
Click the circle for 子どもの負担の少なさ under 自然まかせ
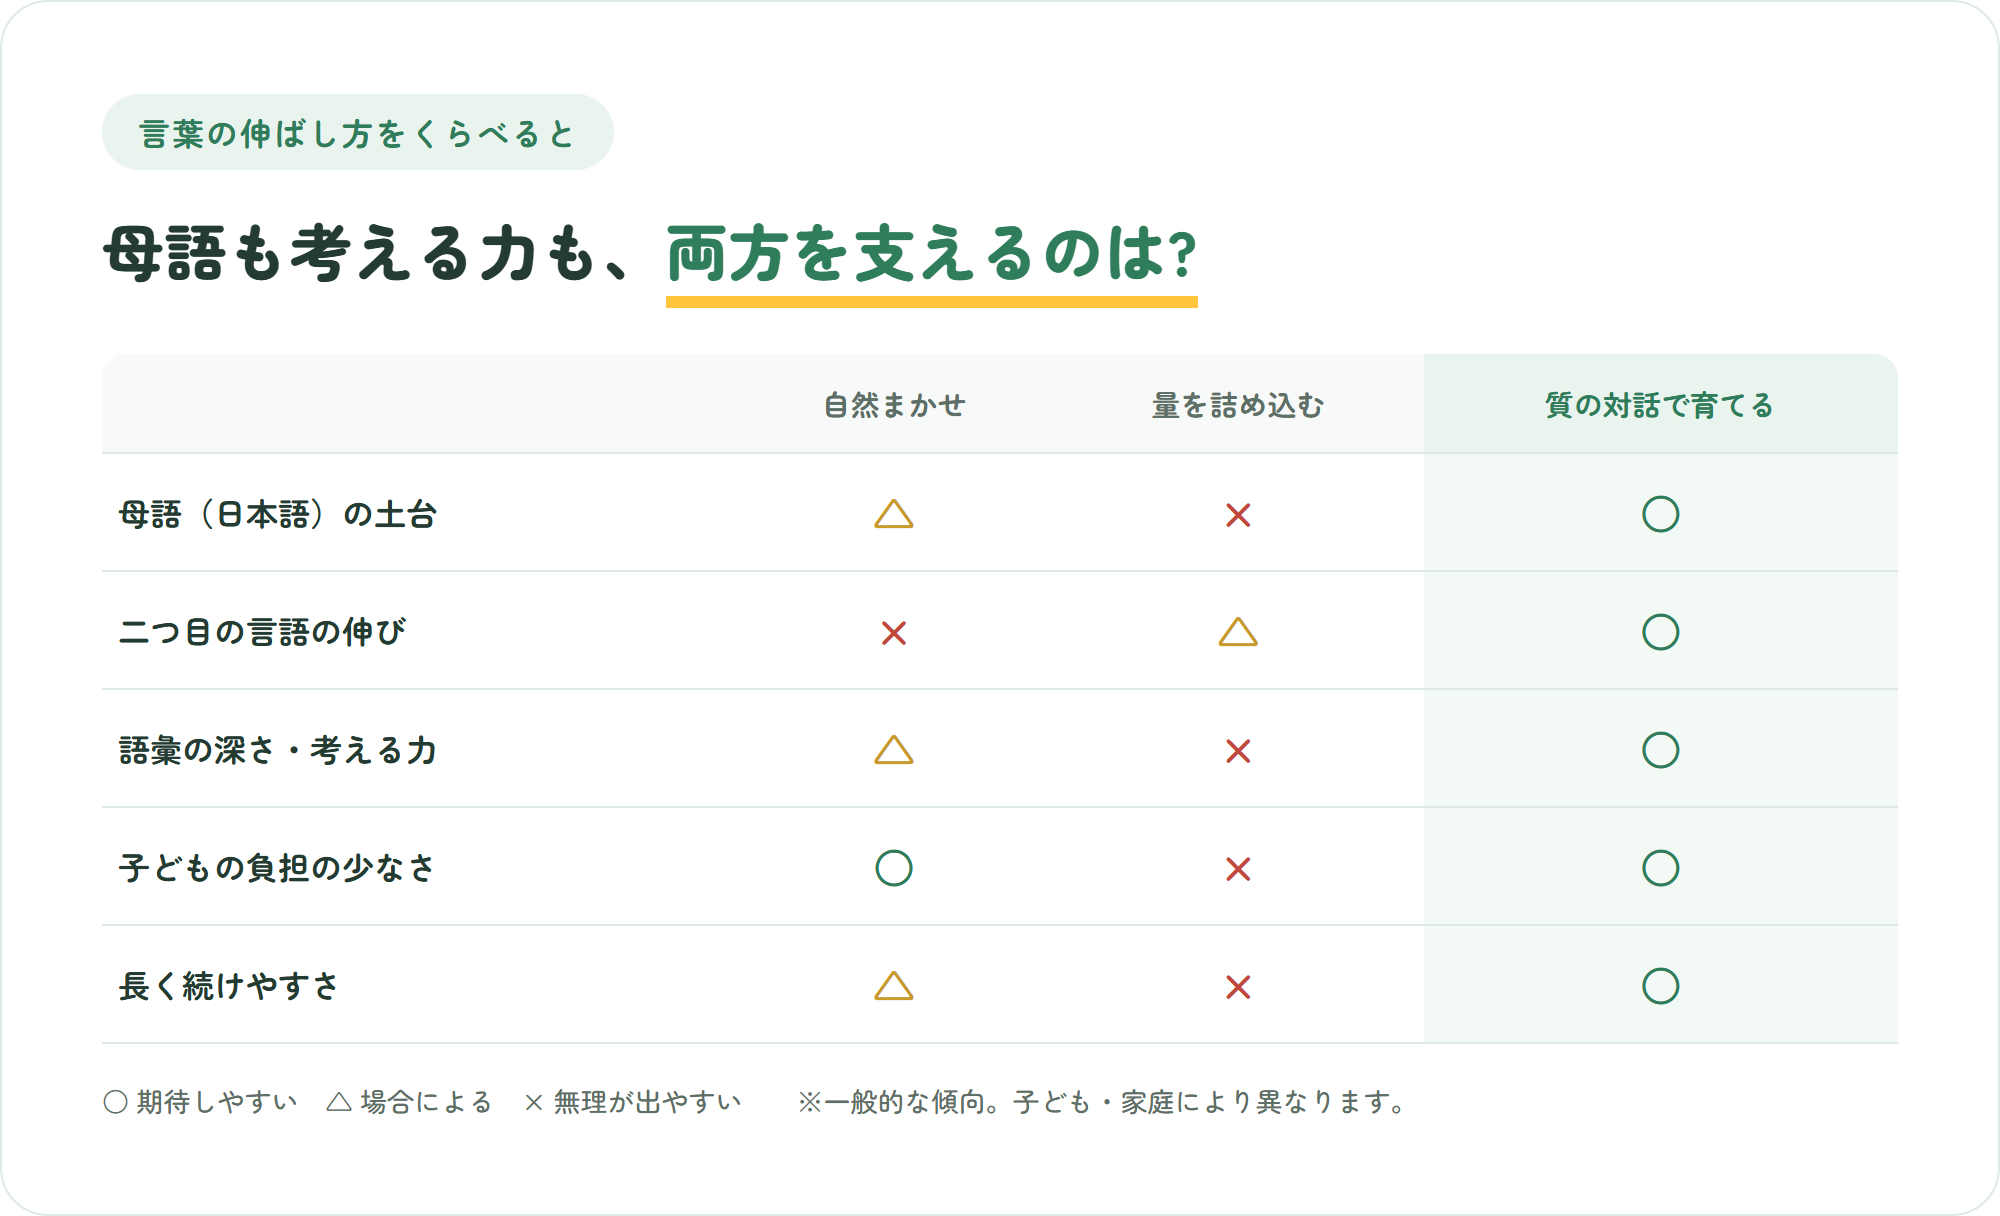[x=894, y=868]
